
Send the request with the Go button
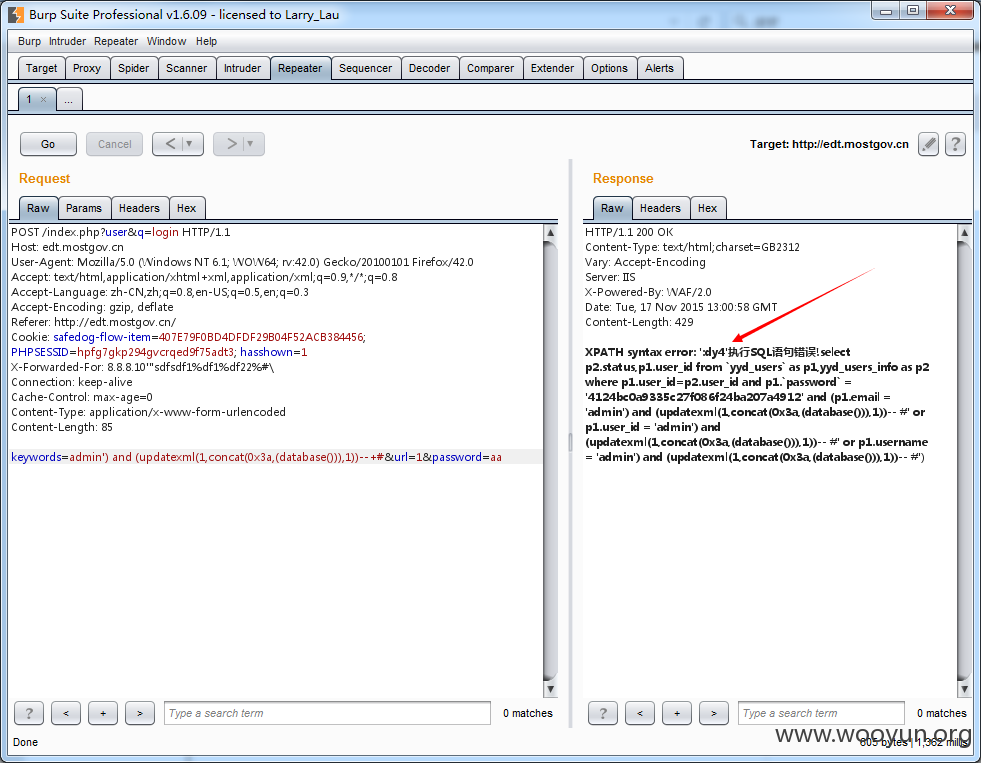point(48,144)
